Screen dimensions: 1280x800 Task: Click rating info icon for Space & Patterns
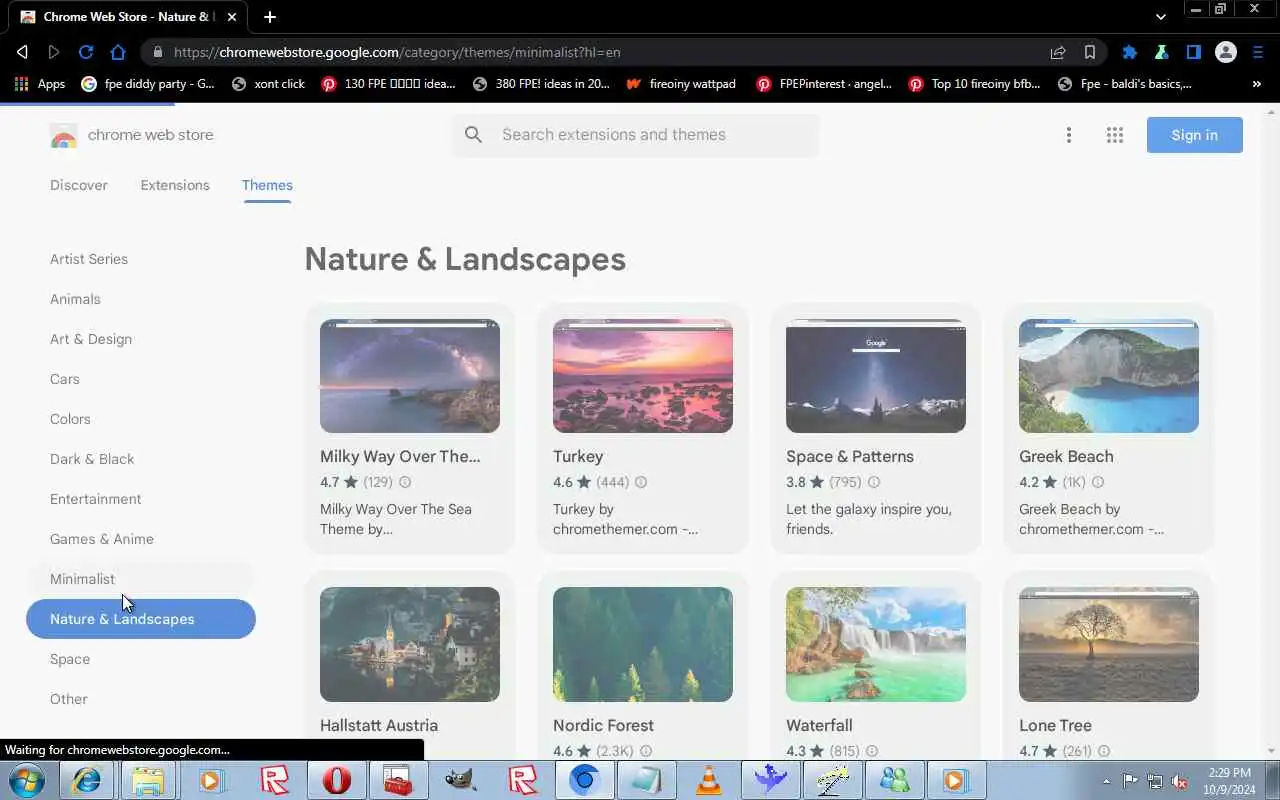[873, 482]
